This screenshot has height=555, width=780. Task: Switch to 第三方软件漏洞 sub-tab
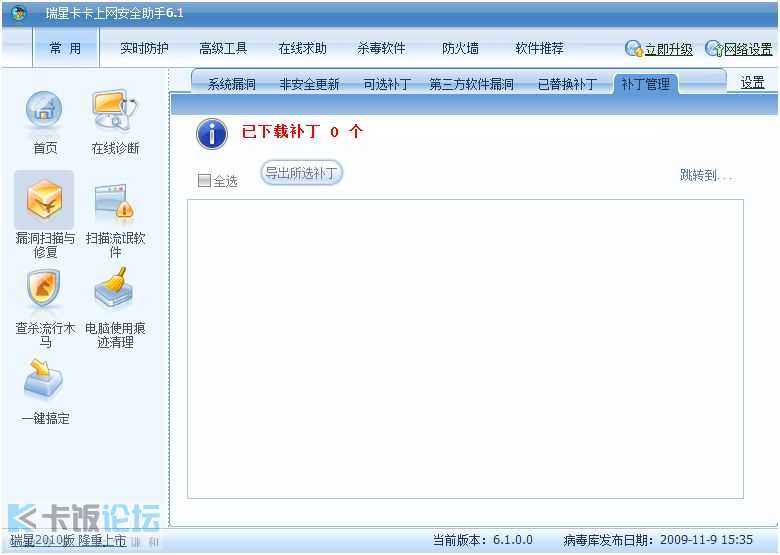(471, 84)
